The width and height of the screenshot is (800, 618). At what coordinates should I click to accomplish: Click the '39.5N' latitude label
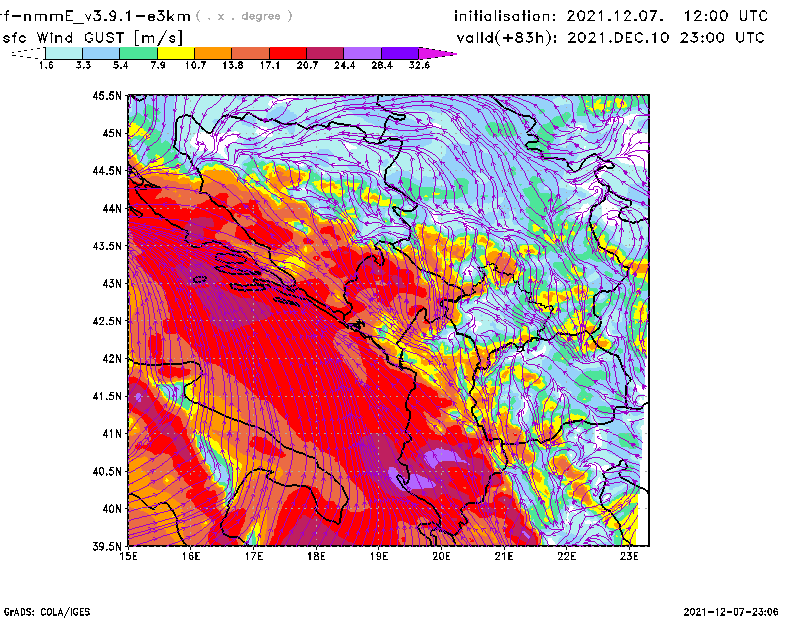107,547
